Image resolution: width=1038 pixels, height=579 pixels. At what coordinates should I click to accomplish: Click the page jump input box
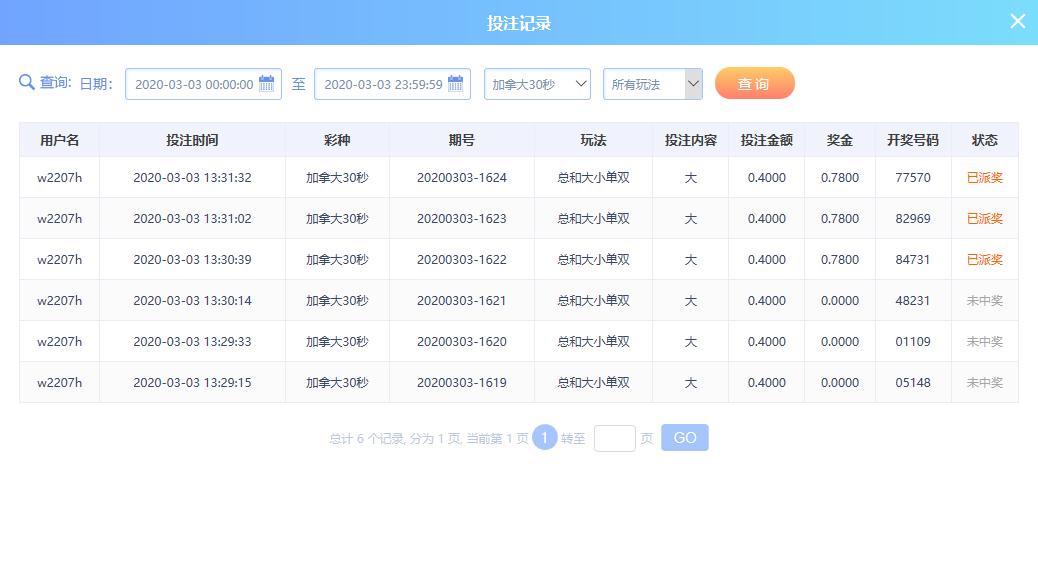point(615,438)
